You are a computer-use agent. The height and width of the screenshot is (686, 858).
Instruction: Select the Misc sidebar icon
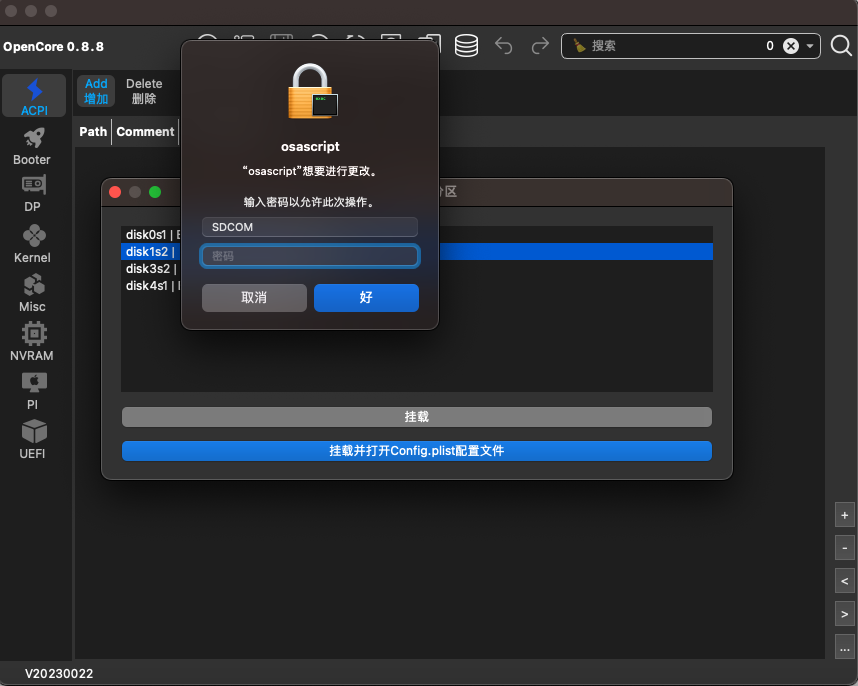point(33,293)
